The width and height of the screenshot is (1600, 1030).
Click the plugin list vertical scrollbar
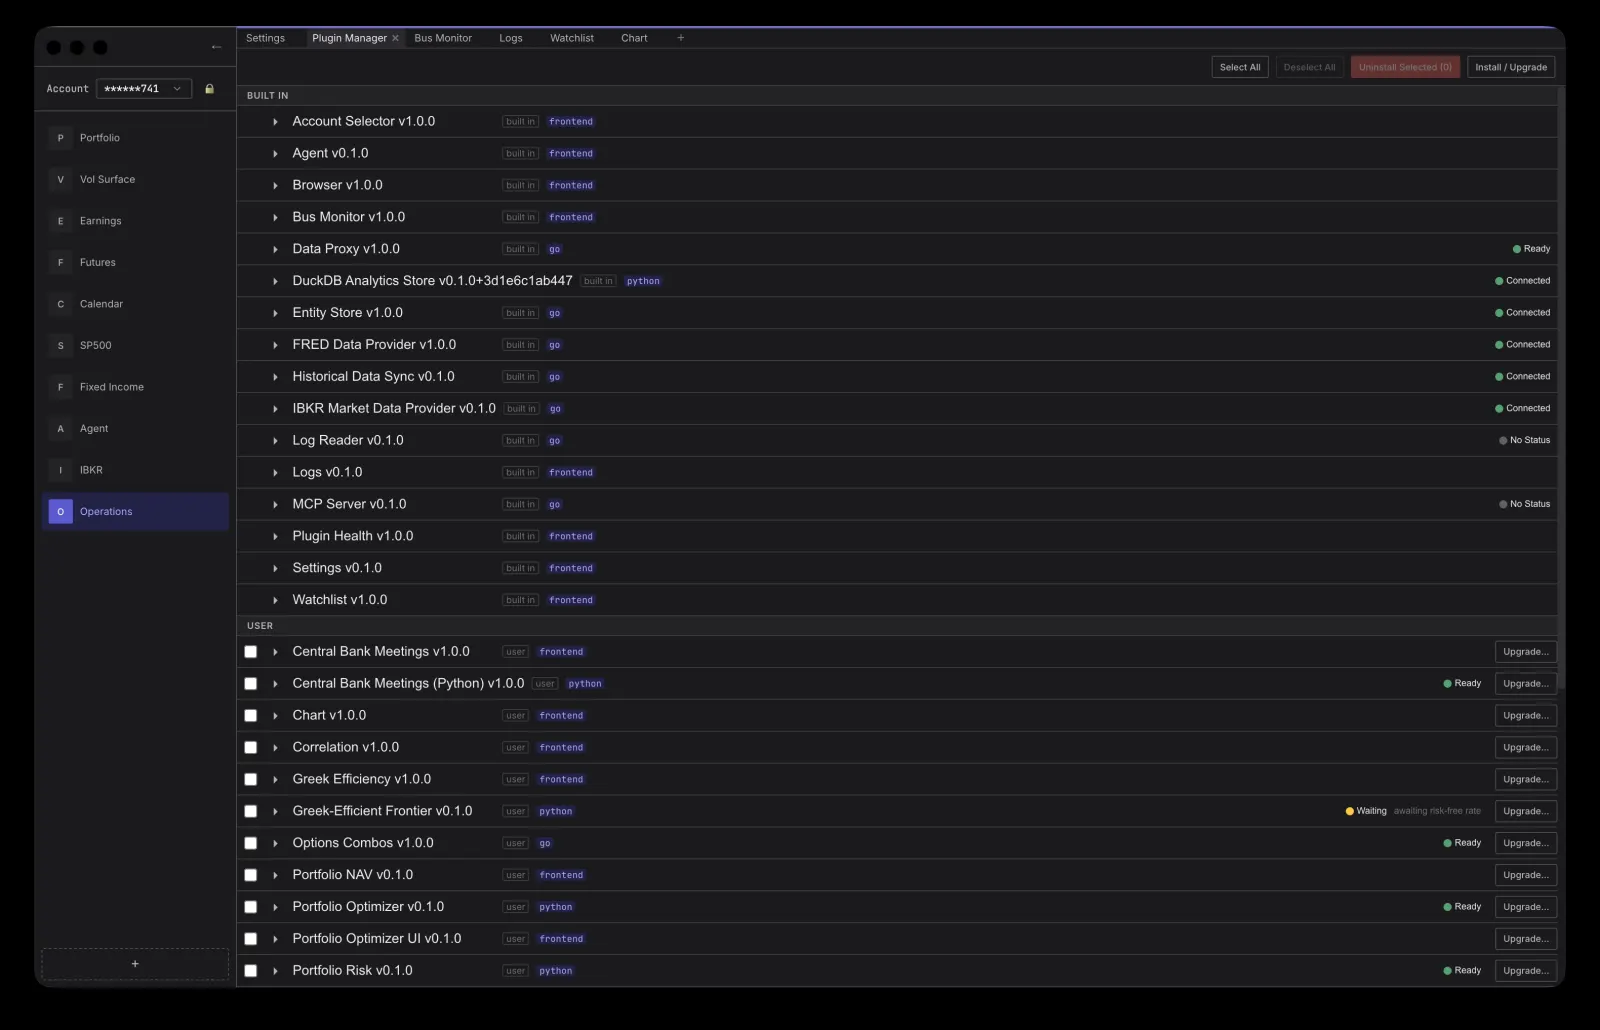[1561, 388]
